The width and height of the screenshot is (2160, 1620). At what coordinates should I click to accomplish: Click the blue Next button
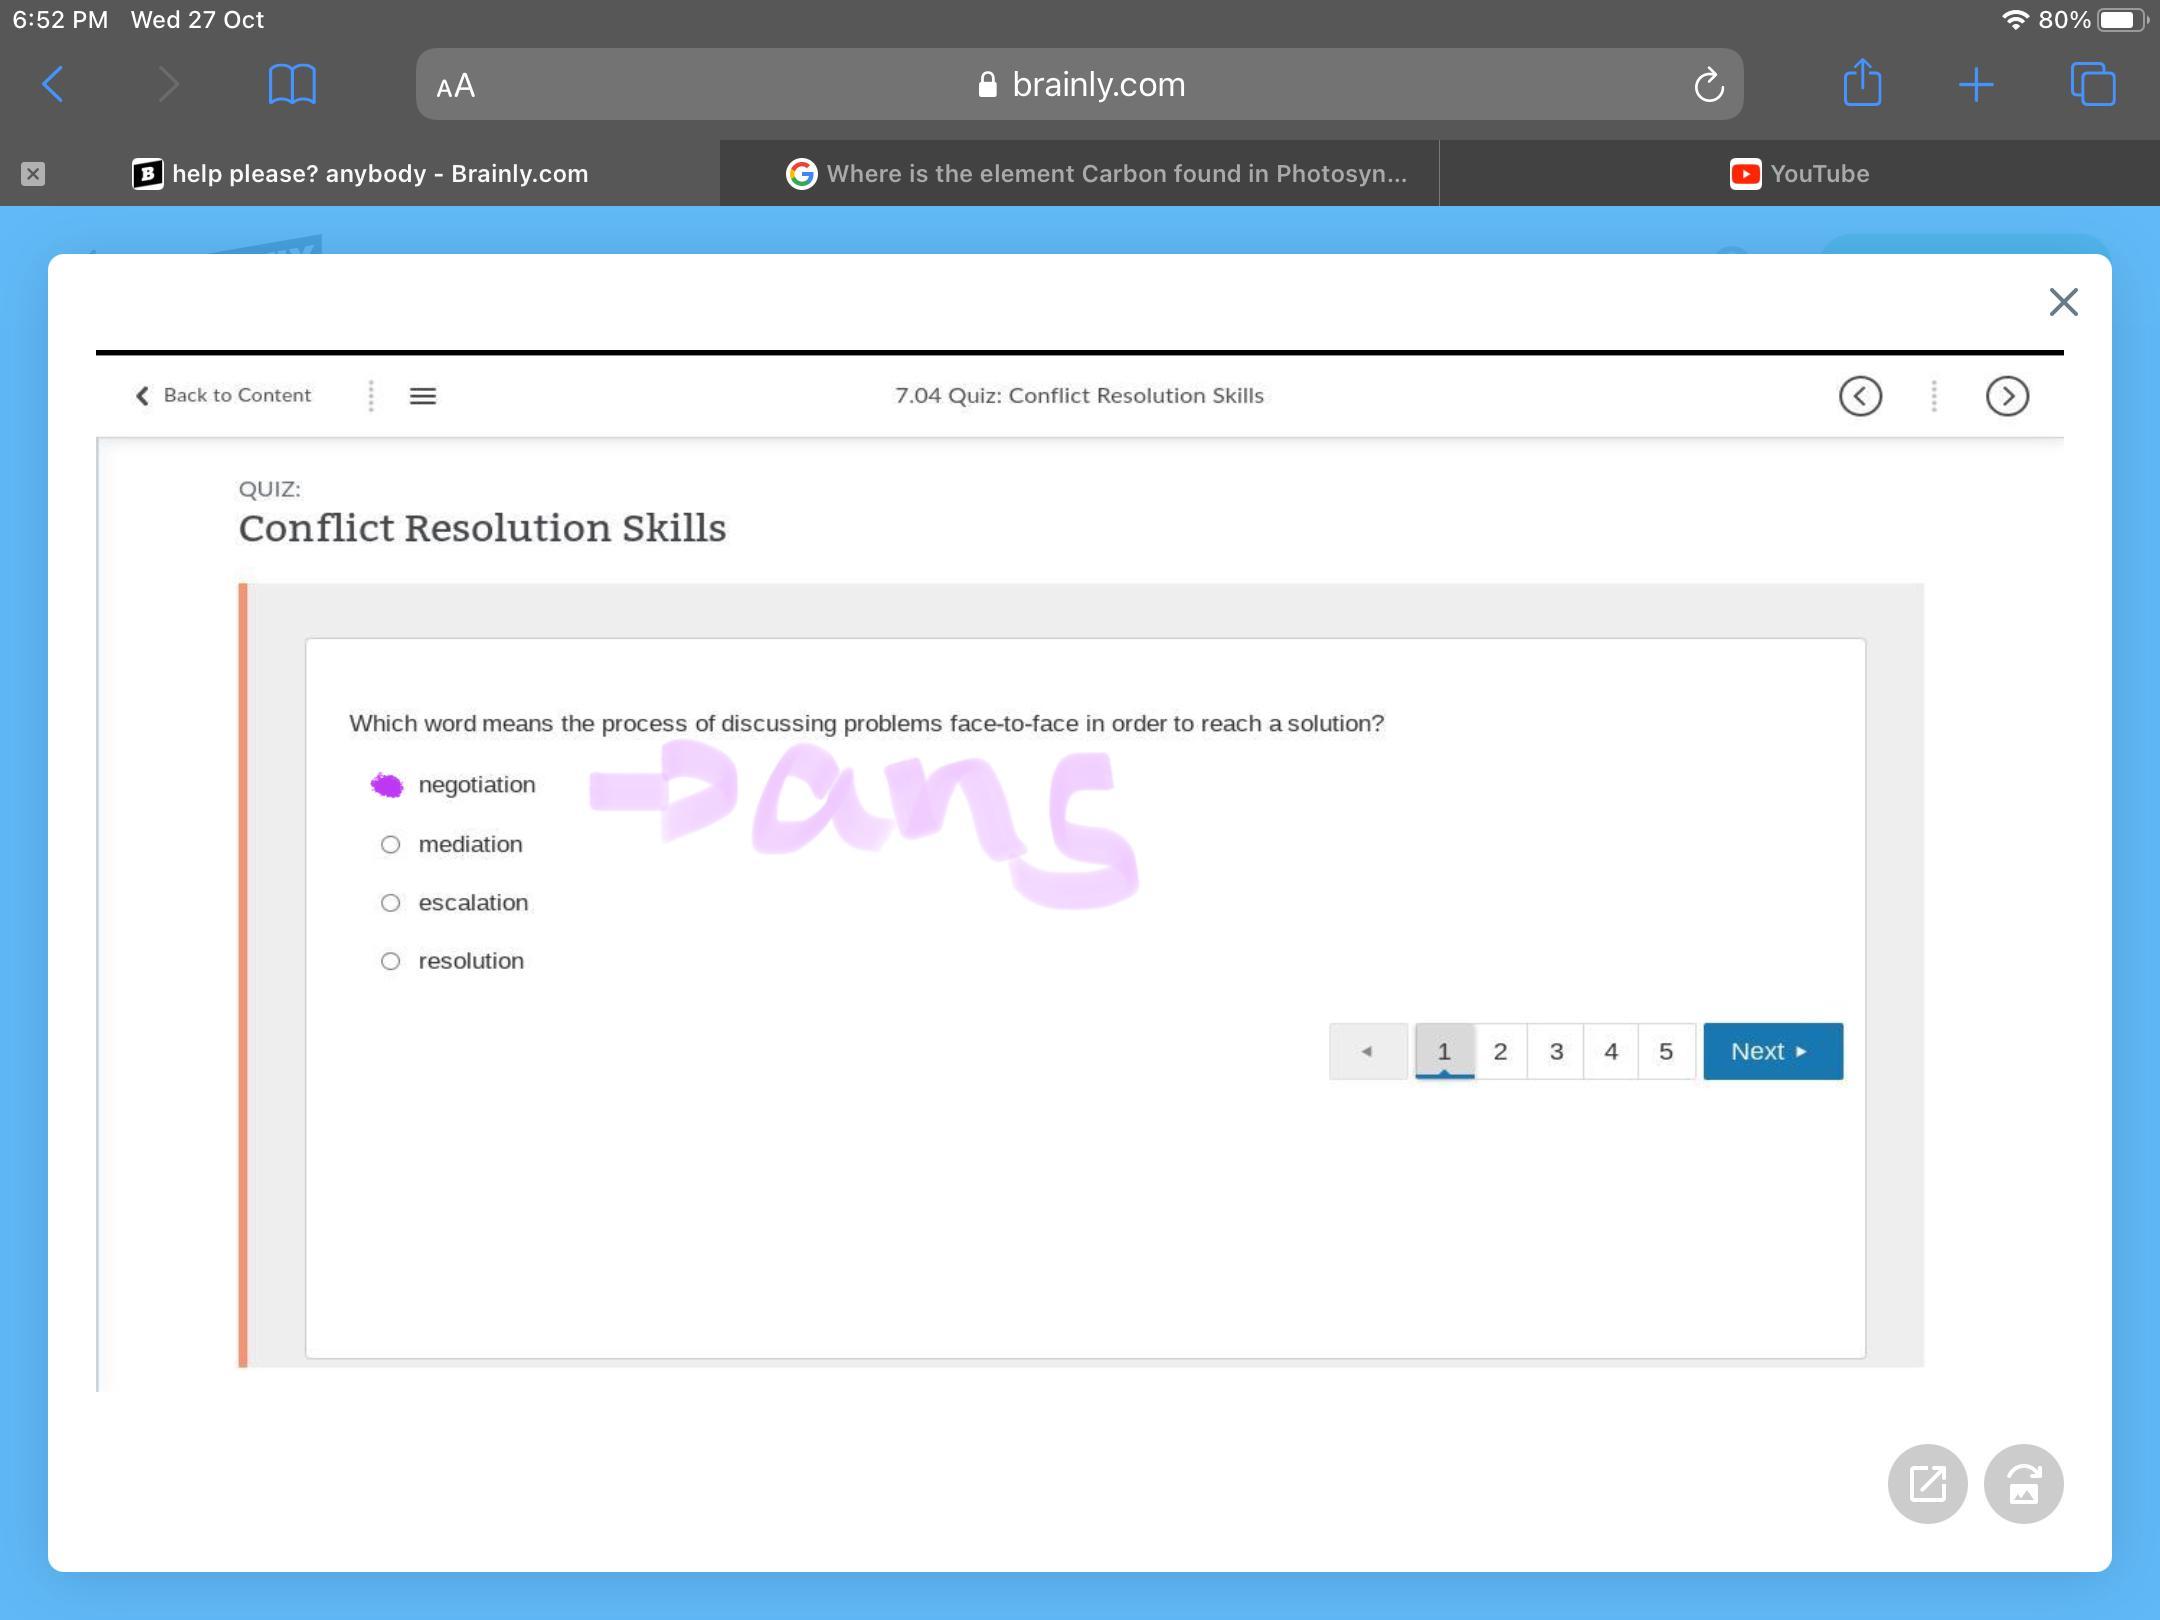click(1772, 1051)
